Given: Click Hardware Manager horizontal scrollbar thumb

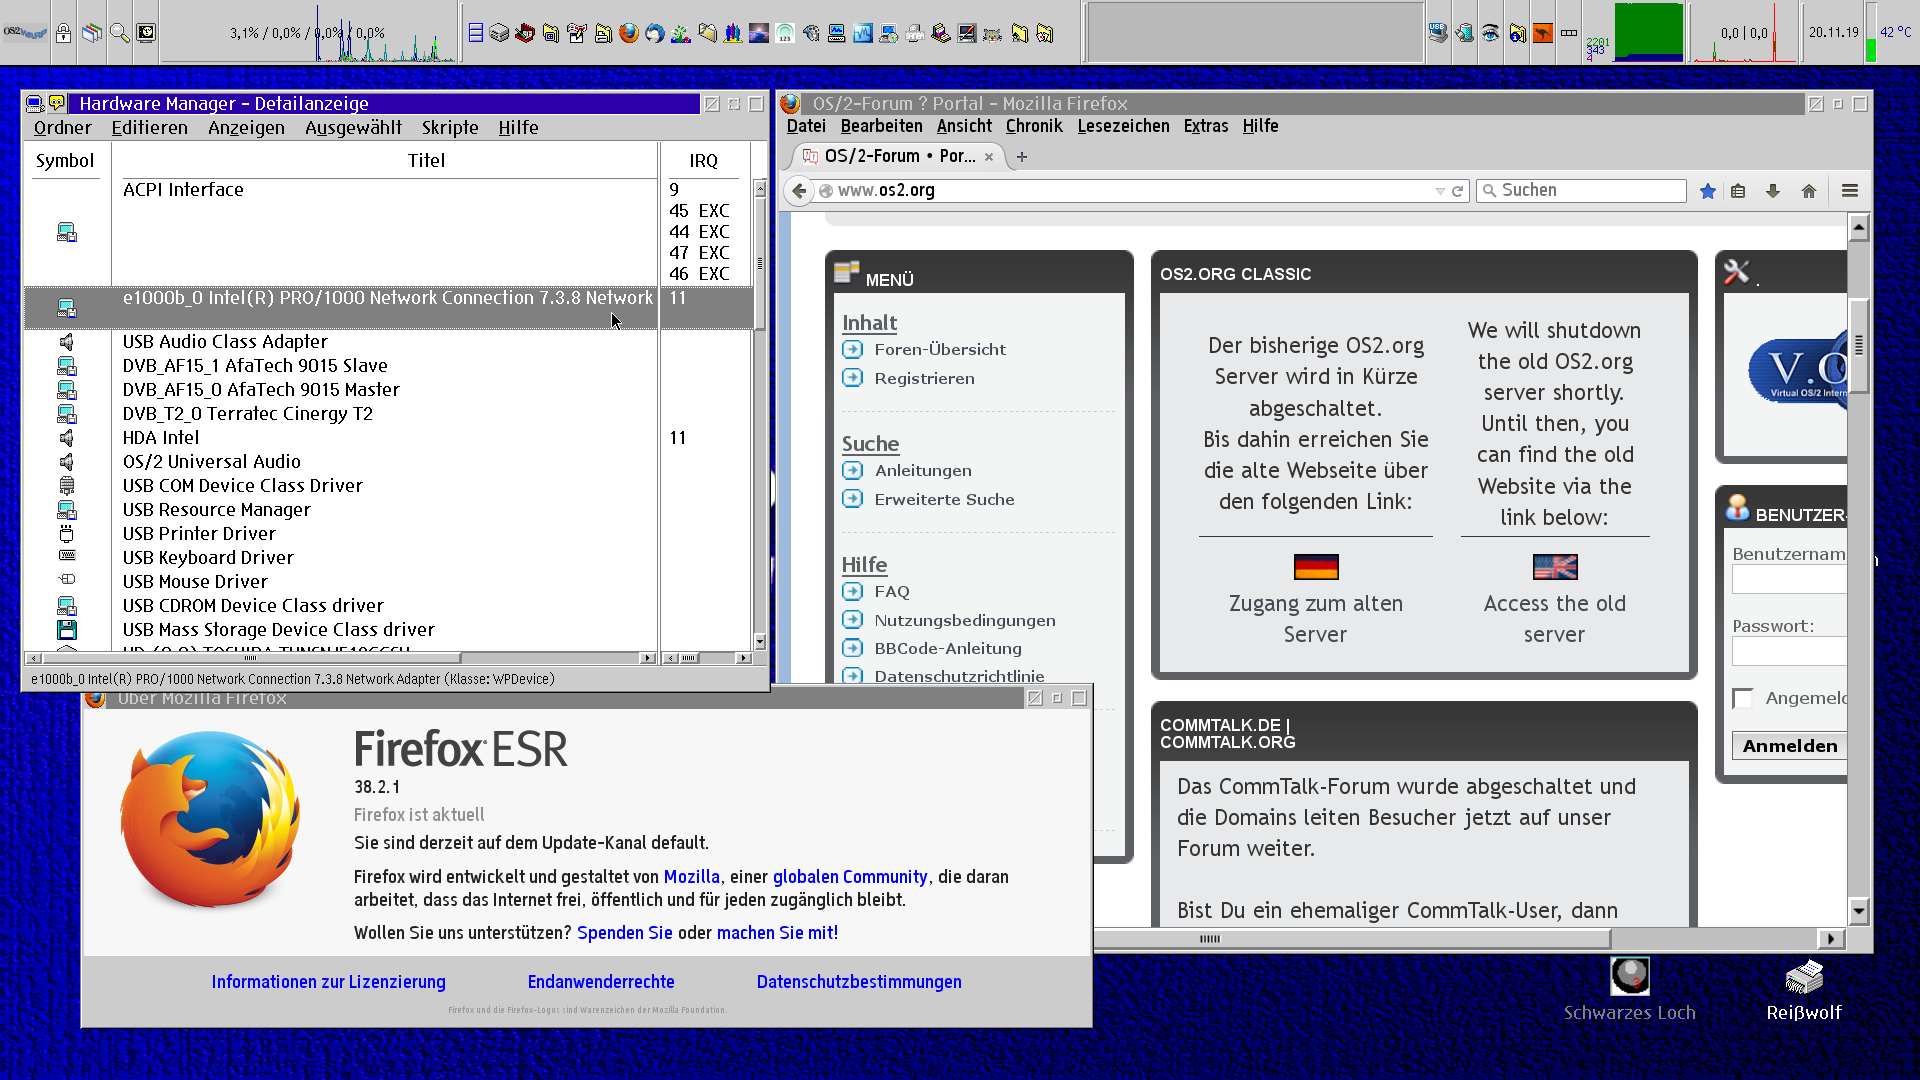Looking at the screenshot, I should (250, 658).
